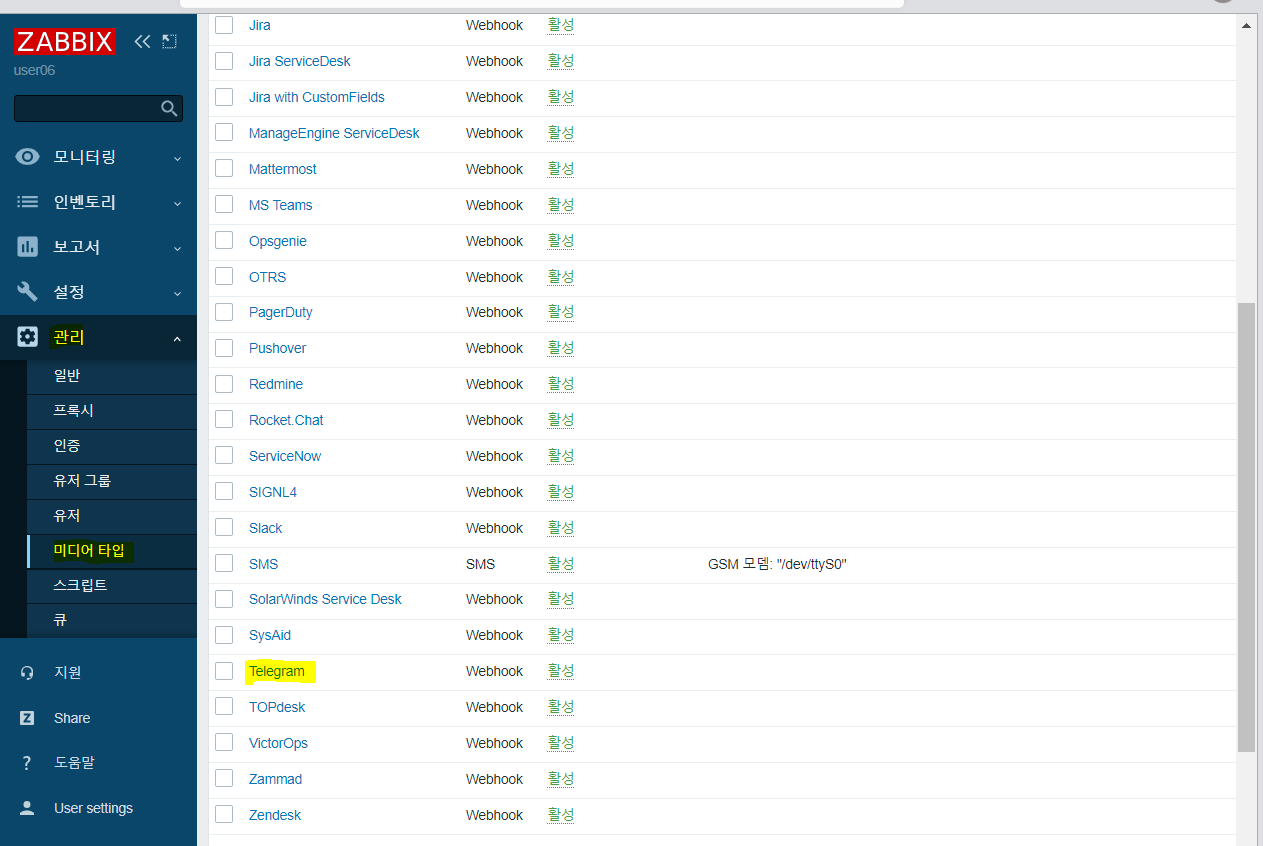Open the Rocket.Chat media type link
The width and height of the screenshot is (1263, 846).
(x=286, y=420)
